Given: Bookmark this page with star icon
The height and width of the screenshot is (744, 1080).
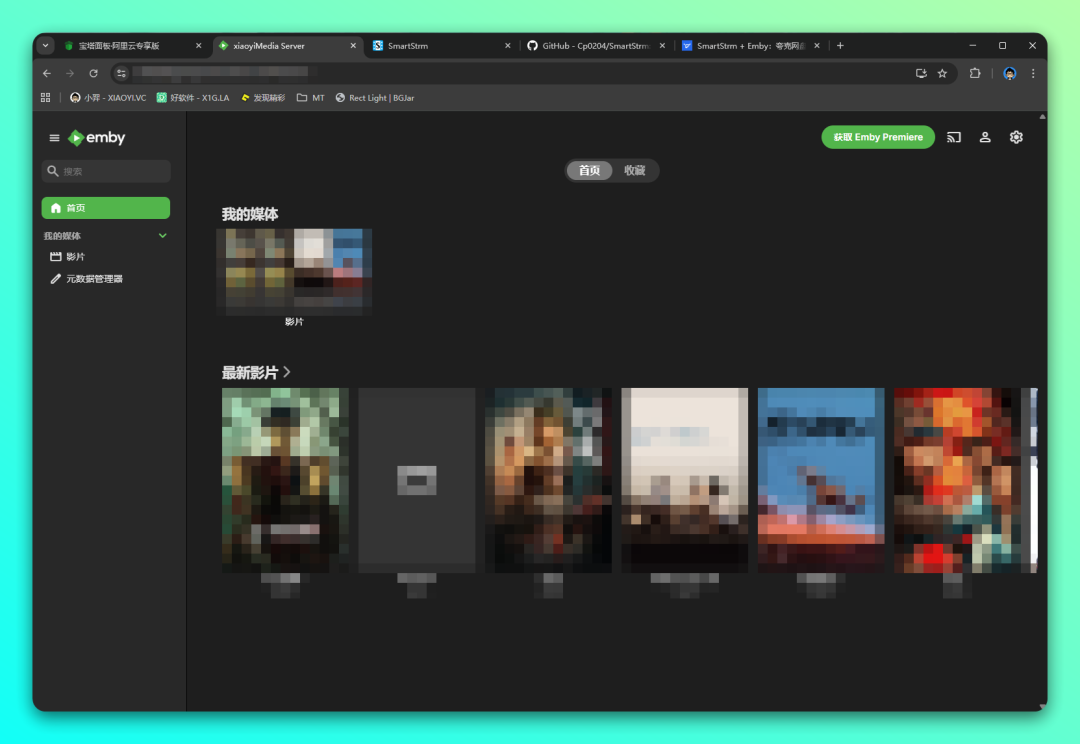Looking at the screenshot, I should pyautogui.click(x=942, y=73).
